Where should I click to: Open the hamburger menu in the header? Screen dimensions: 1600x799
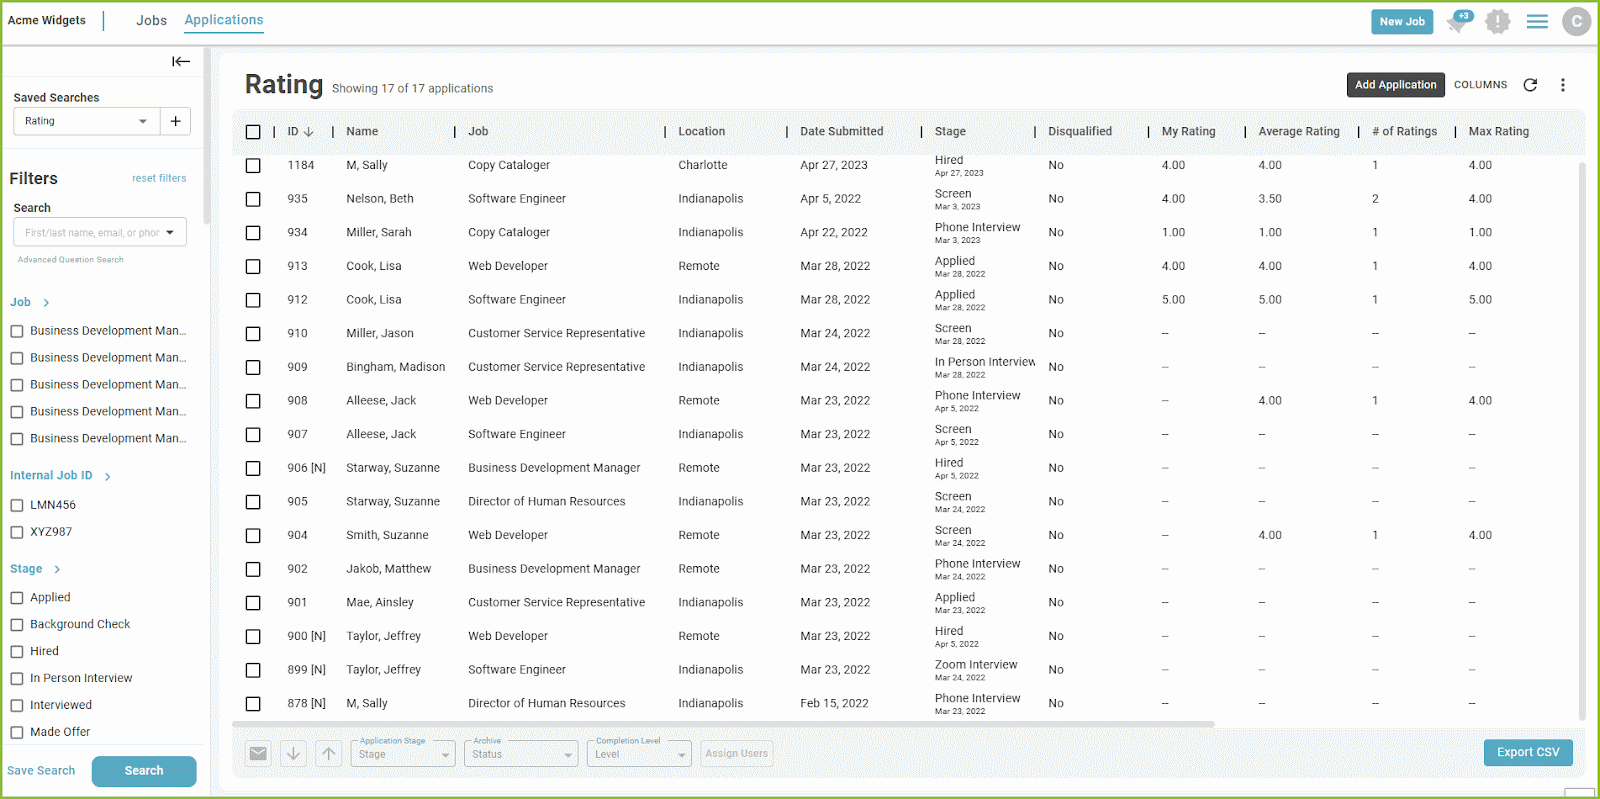pos(1537,21)
